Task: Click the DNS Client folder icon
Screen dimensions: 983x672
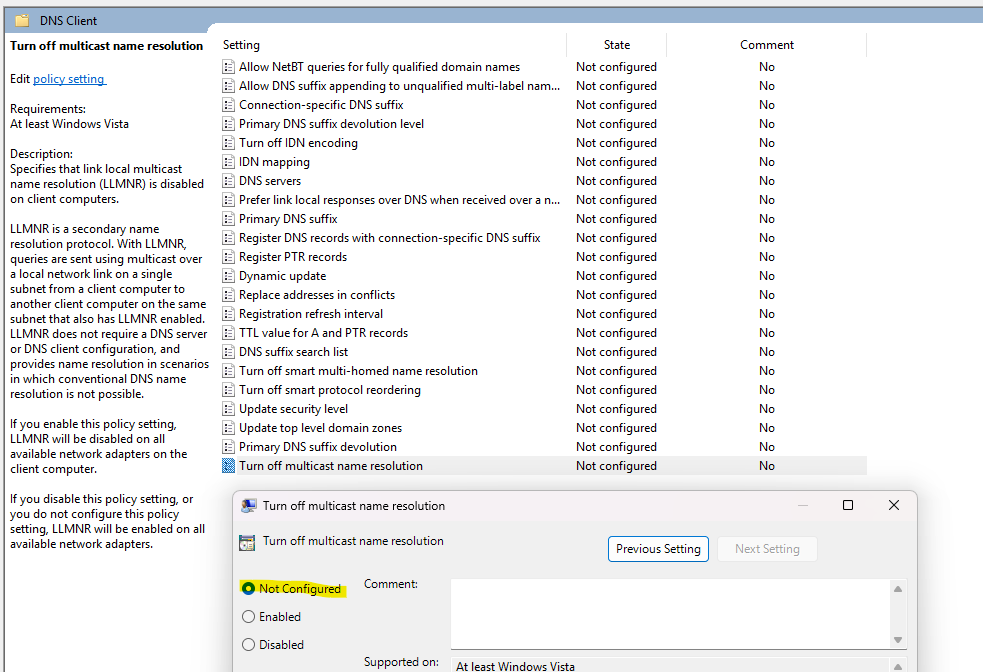Action: pyautogui.click(x=22, y=21)
